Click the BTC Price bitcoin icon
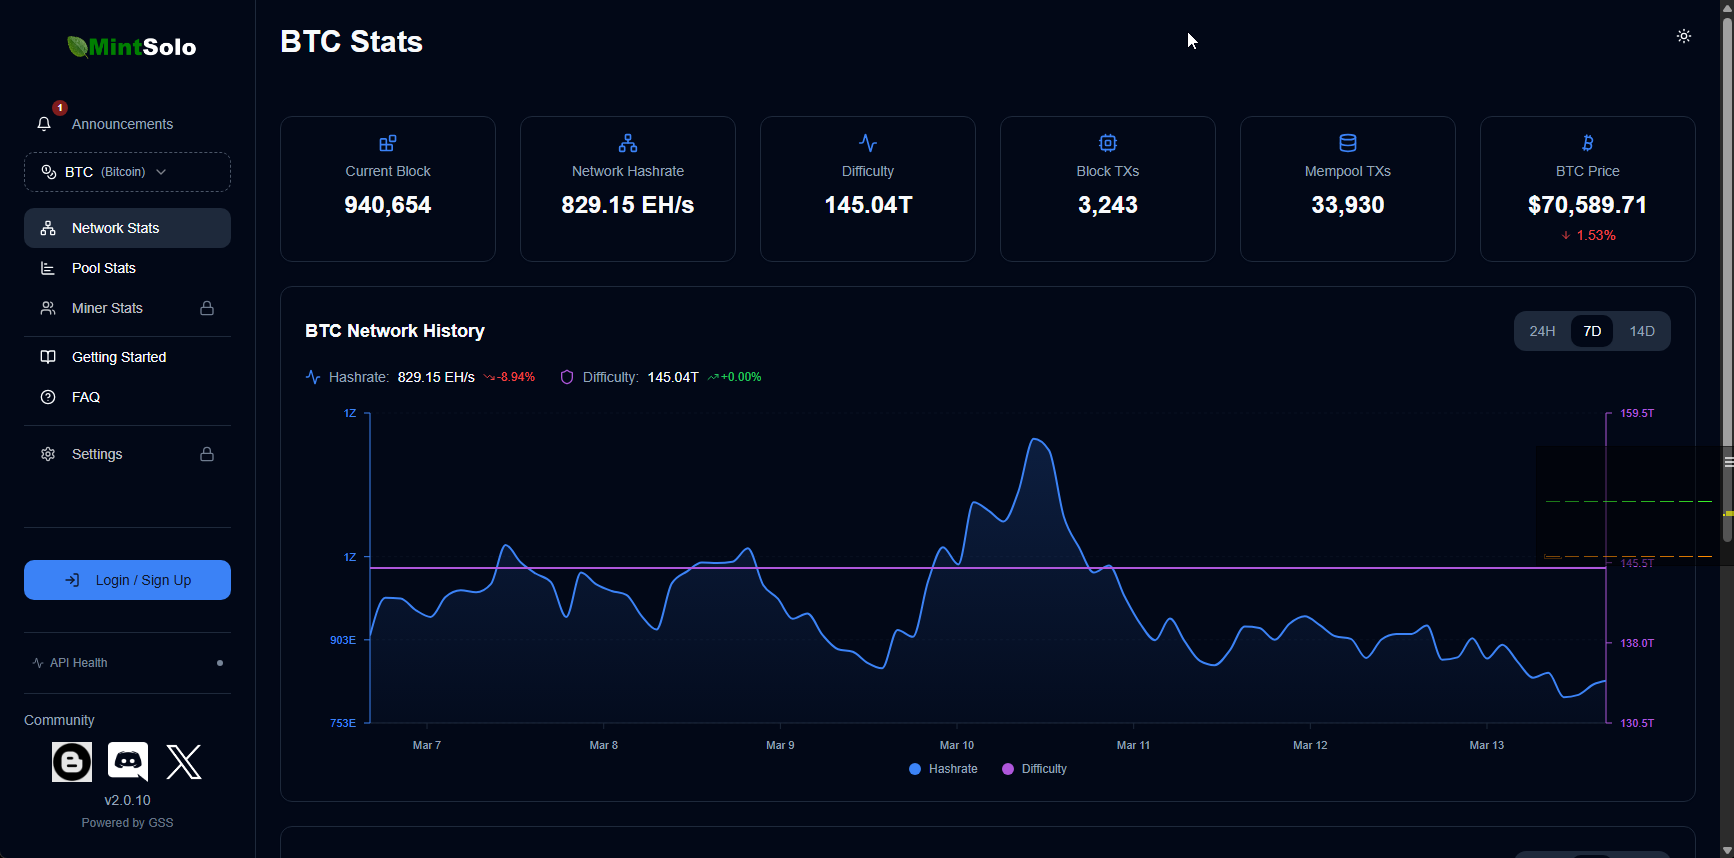This screenshot has height=858, width=1734. 1587,143
